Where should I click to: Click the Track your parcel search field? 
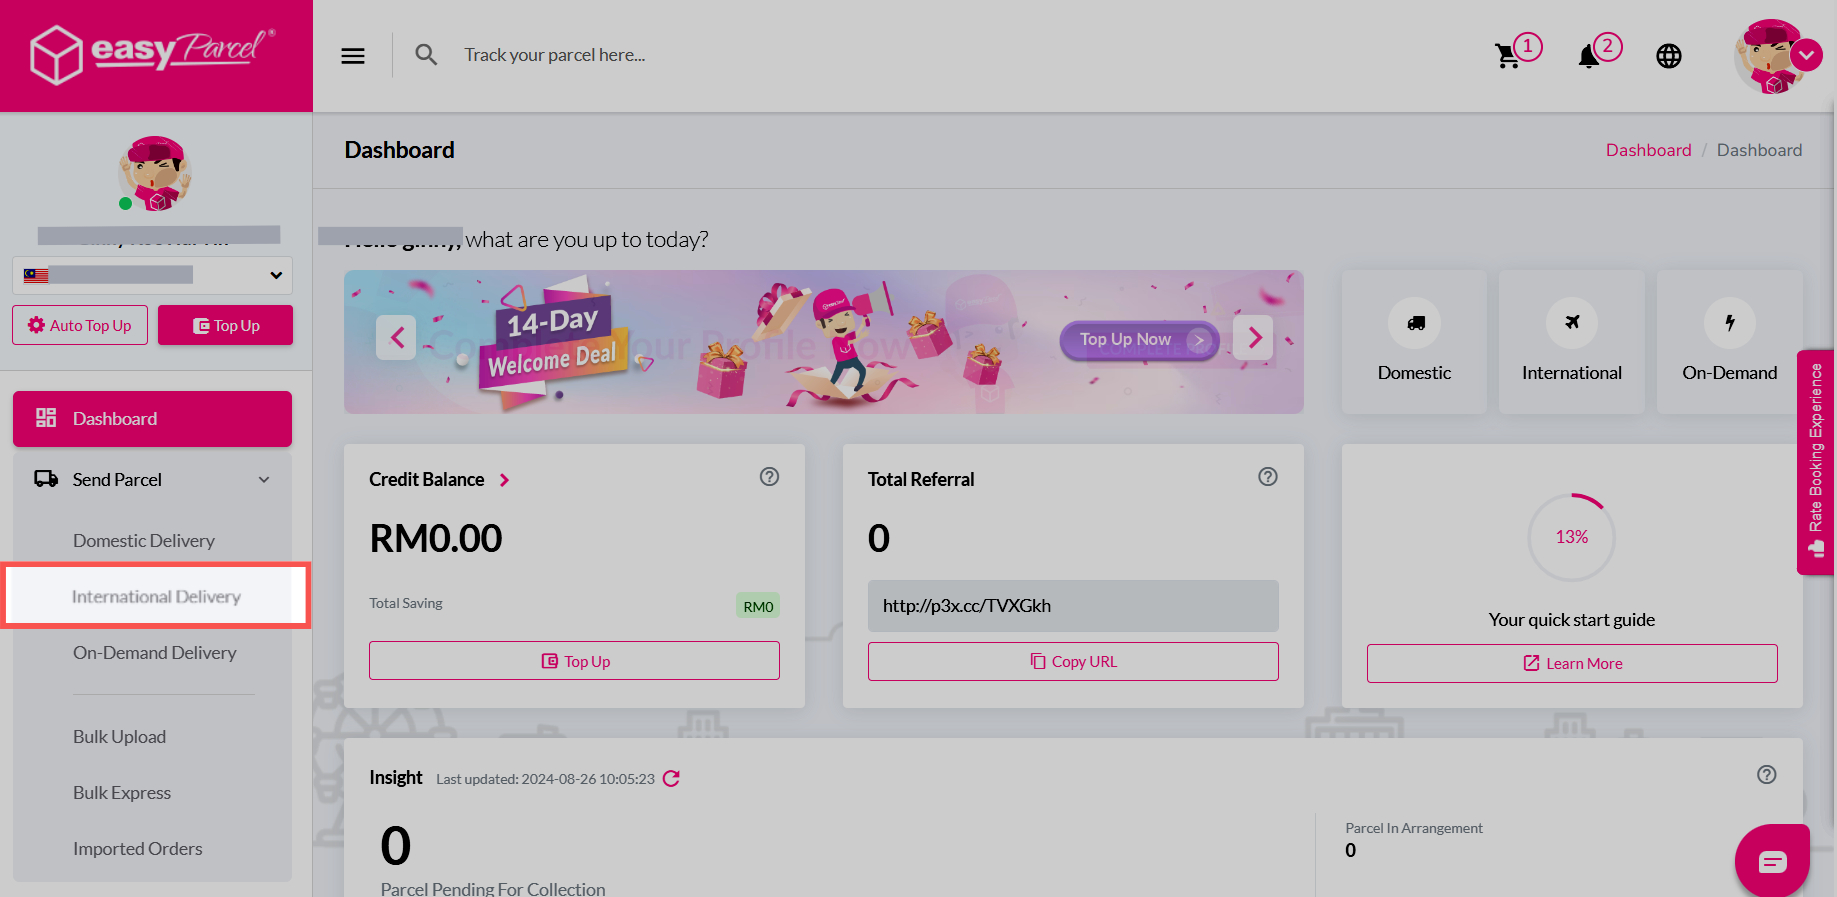click(x=555, y=55)
